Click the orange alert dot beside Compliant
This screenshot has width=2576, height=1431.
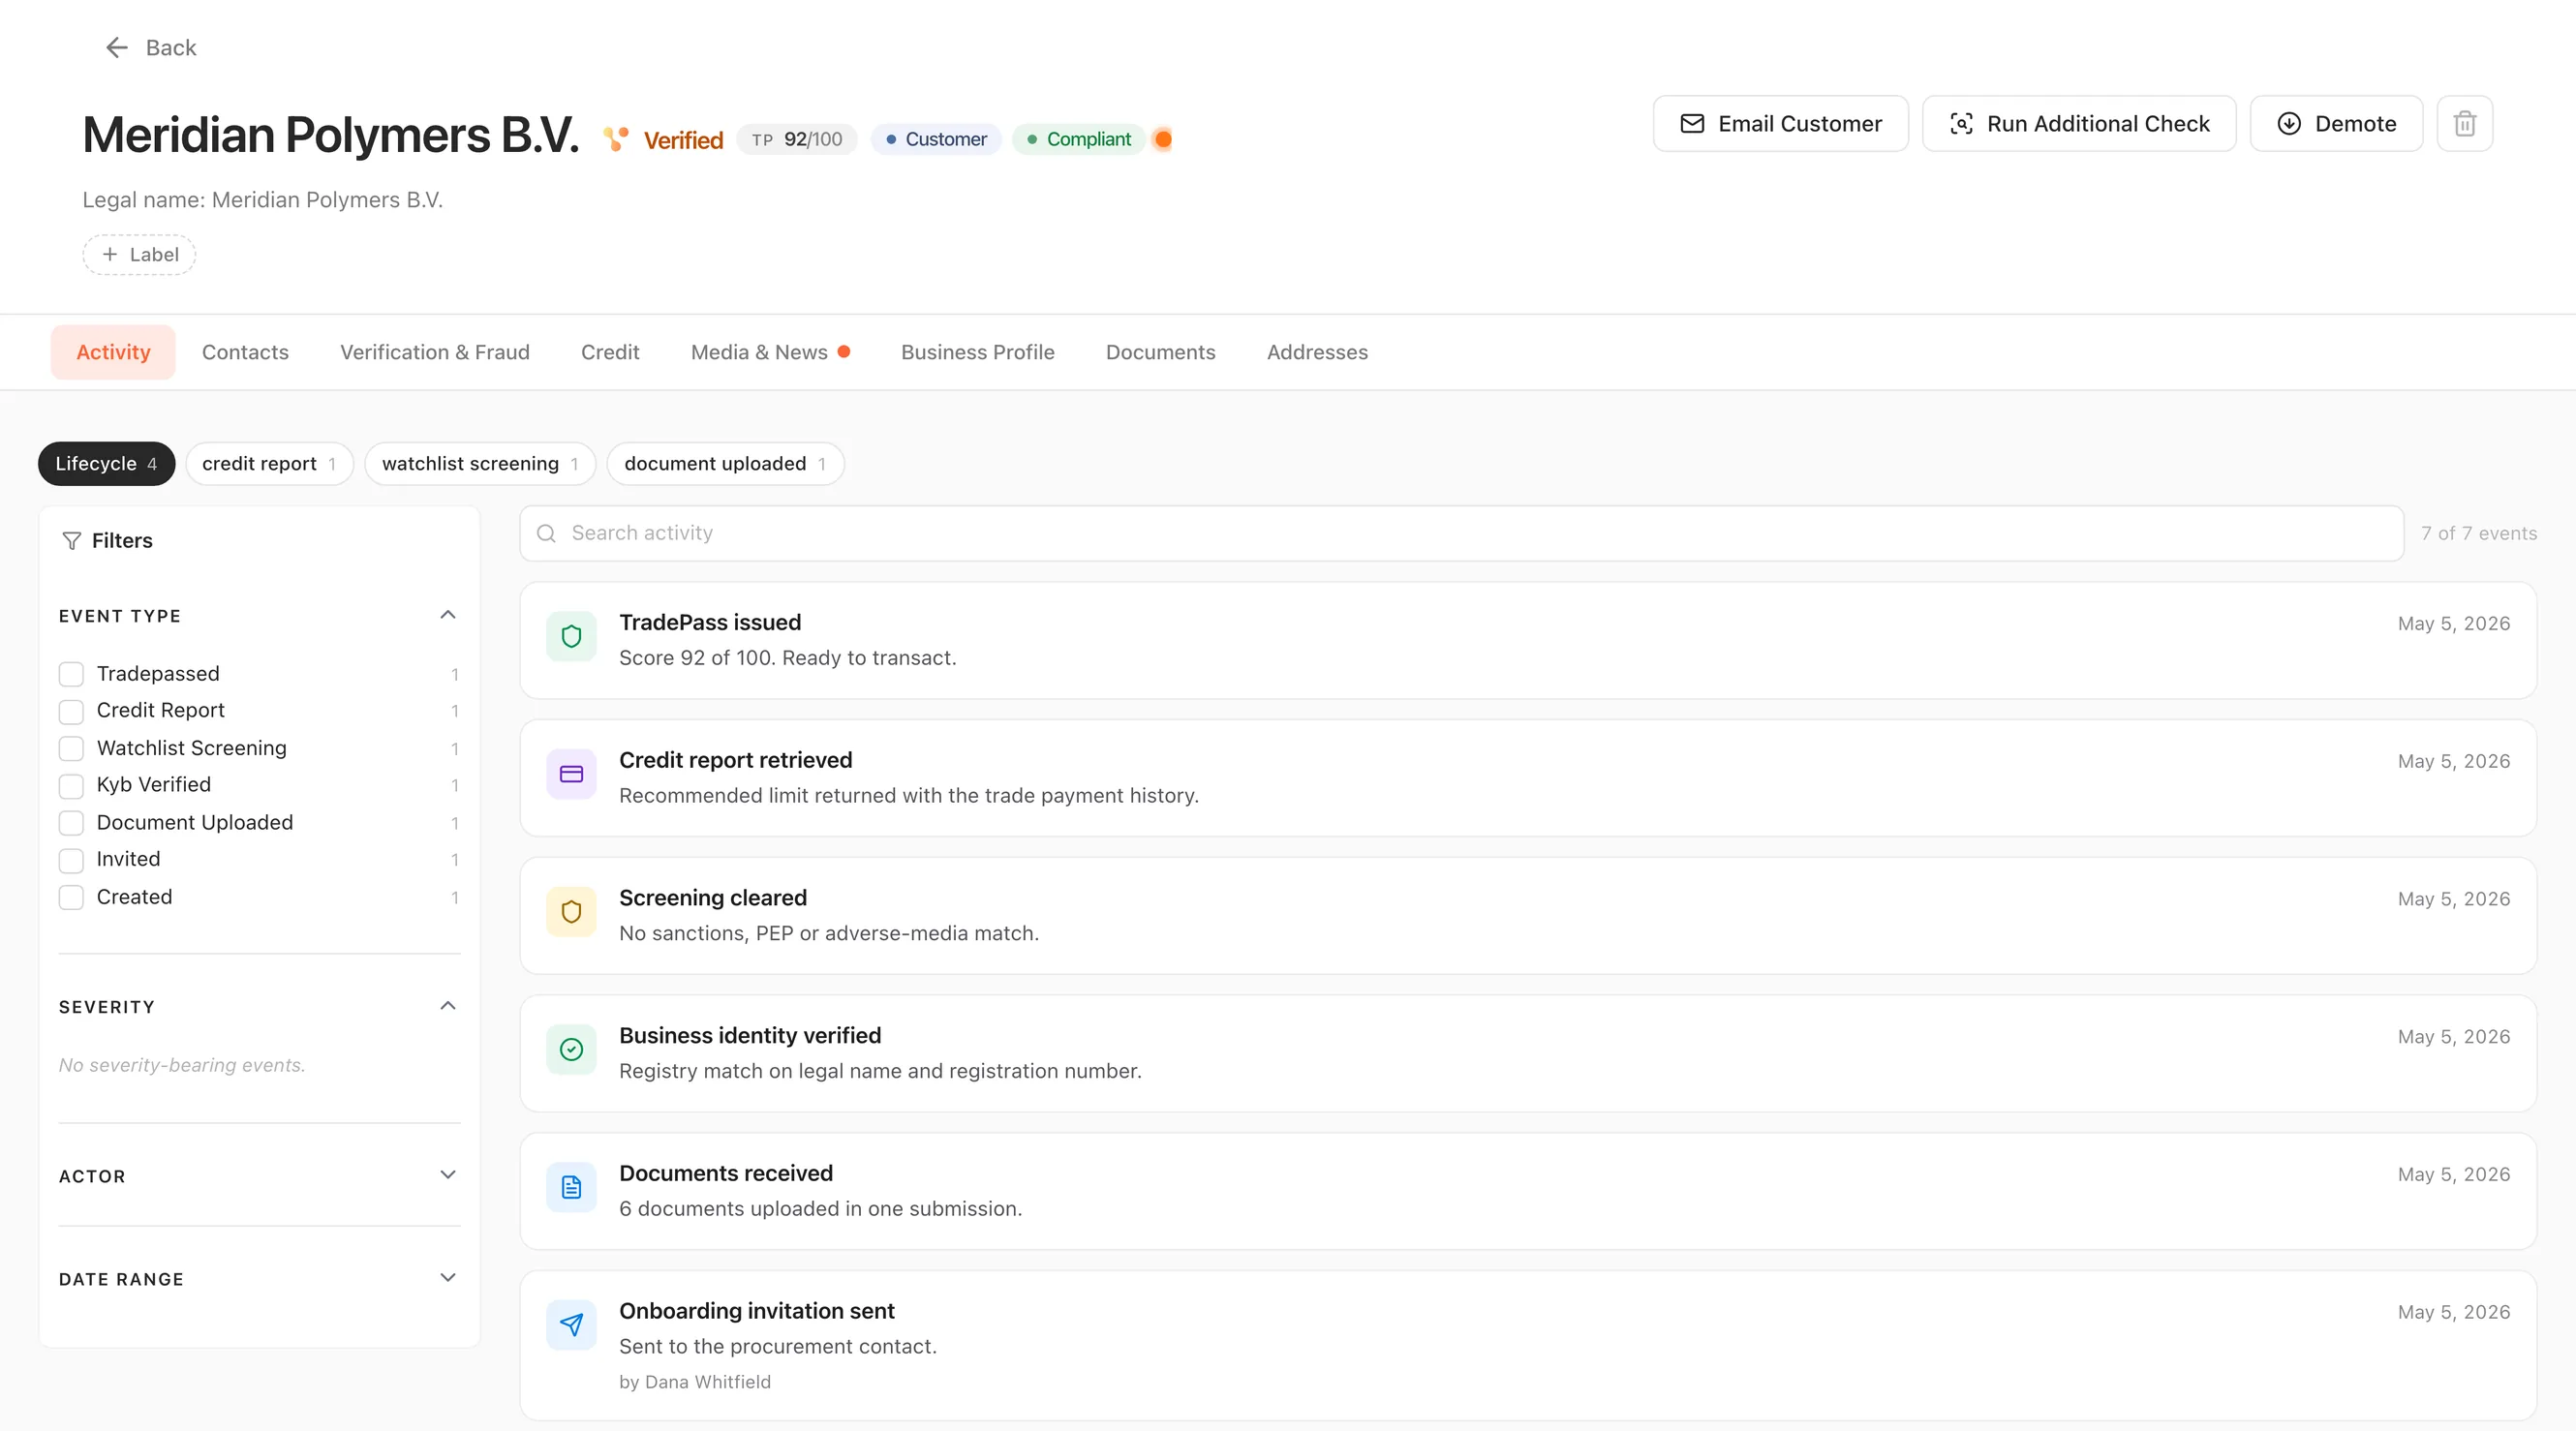click(1162, 139)
